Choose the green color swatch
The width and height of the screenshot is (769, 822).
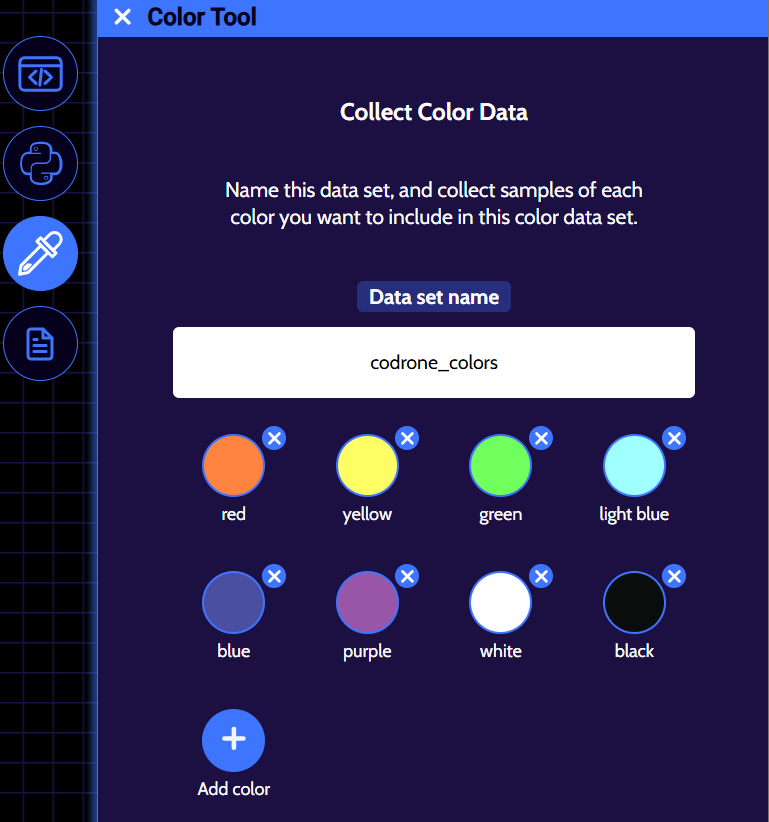coord(500,466)
